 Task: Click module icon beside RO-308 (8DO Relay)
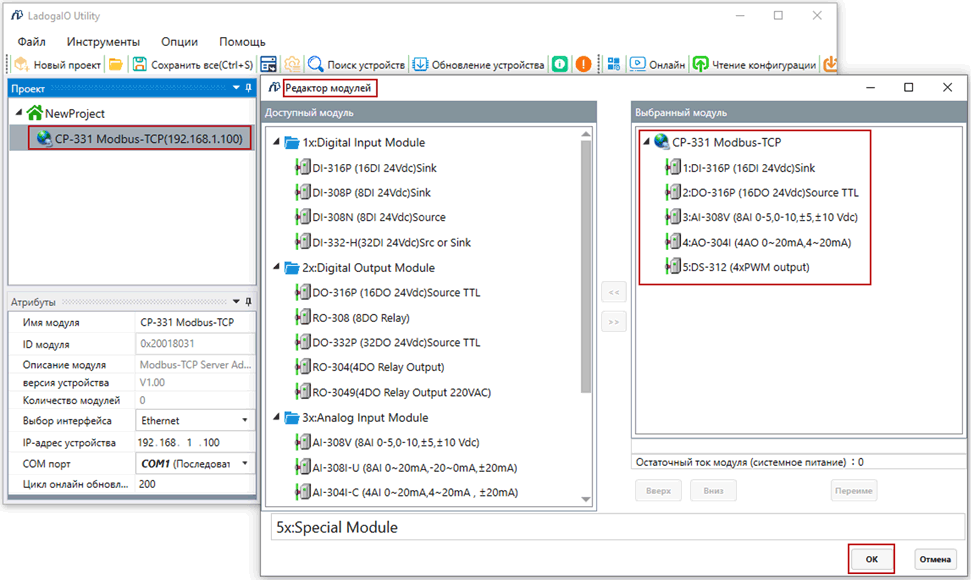[303, 317]
